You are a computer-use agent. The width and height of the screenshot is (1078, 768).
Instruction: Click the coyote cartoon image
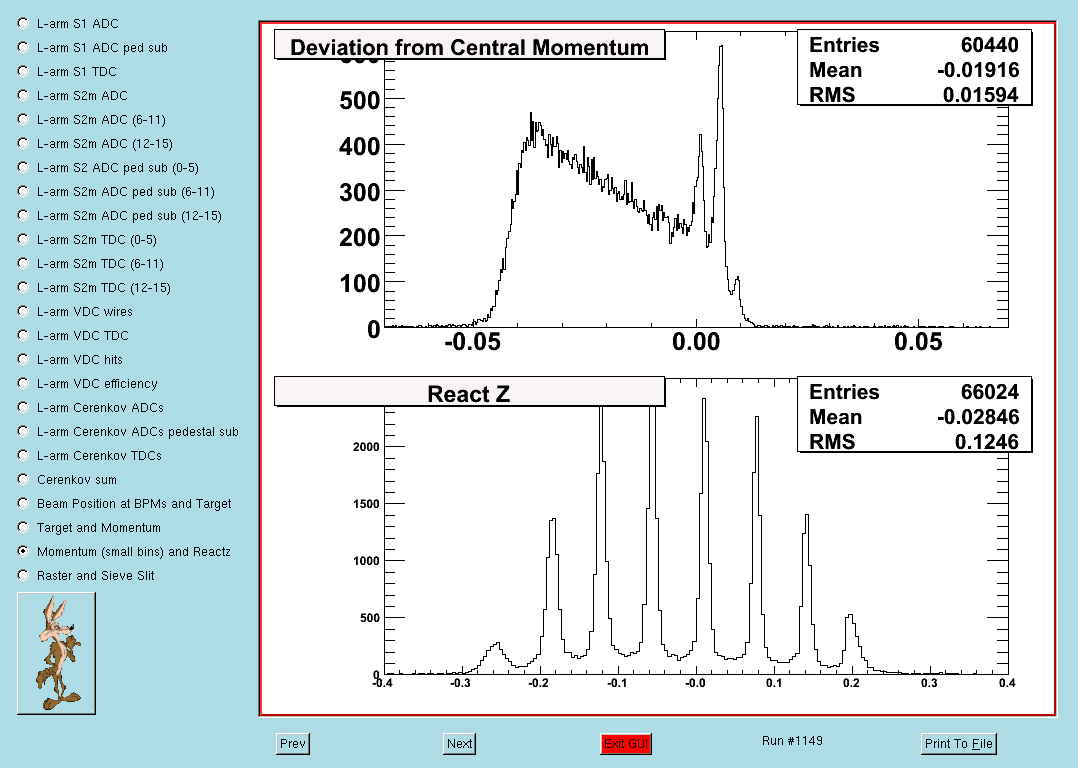(56, 653)
